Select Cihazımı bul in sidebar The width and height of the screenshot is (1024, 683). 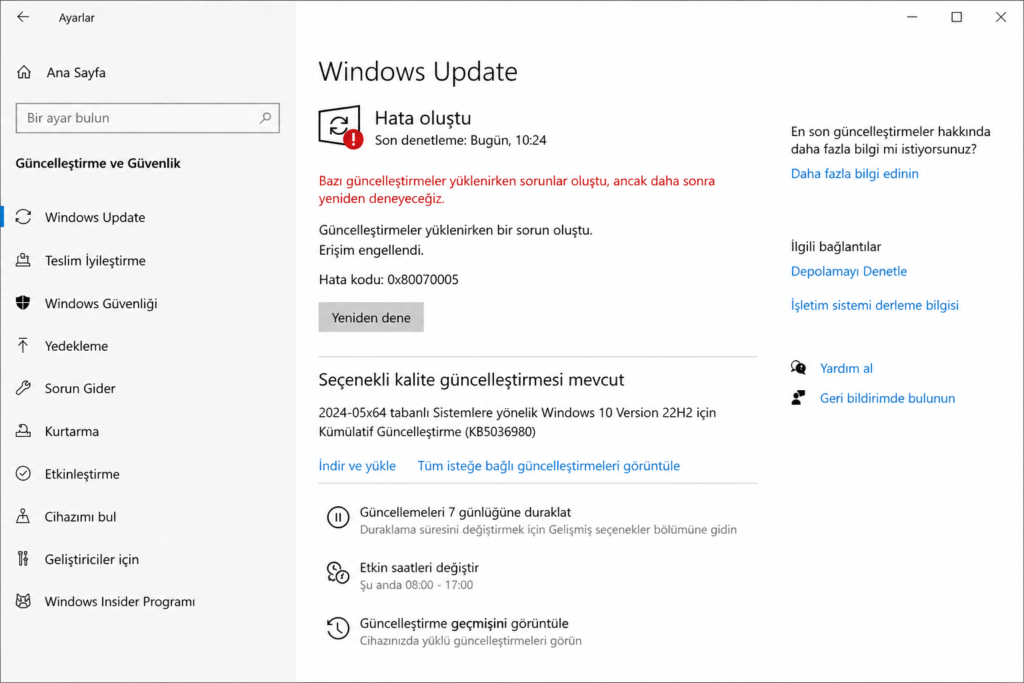(80, 516)
